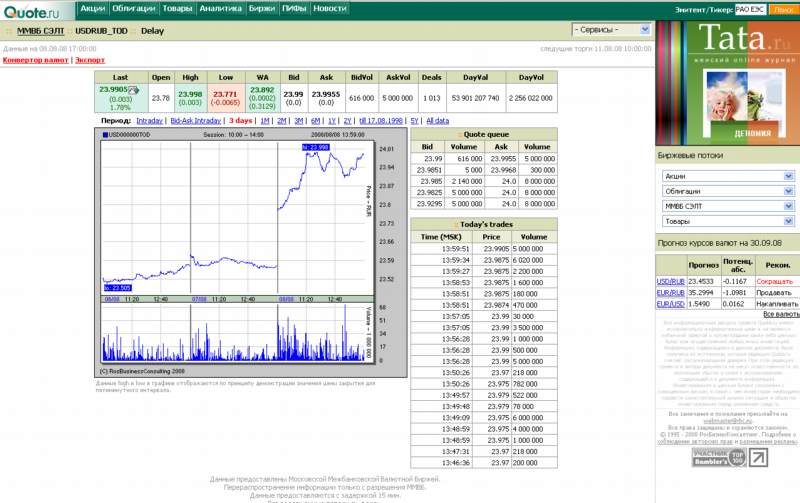Image resolution: width=800 pixels, height=503 pixels.
Task: Click bid 23.9851 in Quote queue
Action: (429, 170)
